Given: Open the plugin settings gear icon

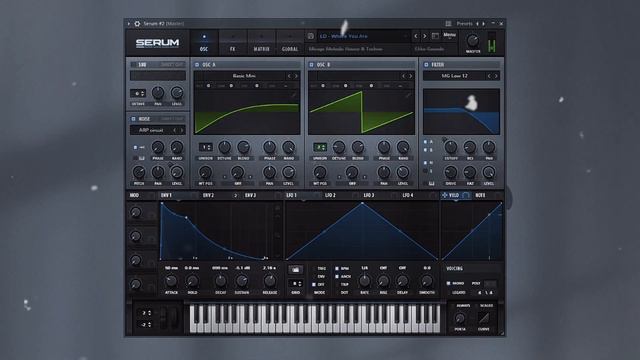Looking at the screenshot, I should [138, 24].
